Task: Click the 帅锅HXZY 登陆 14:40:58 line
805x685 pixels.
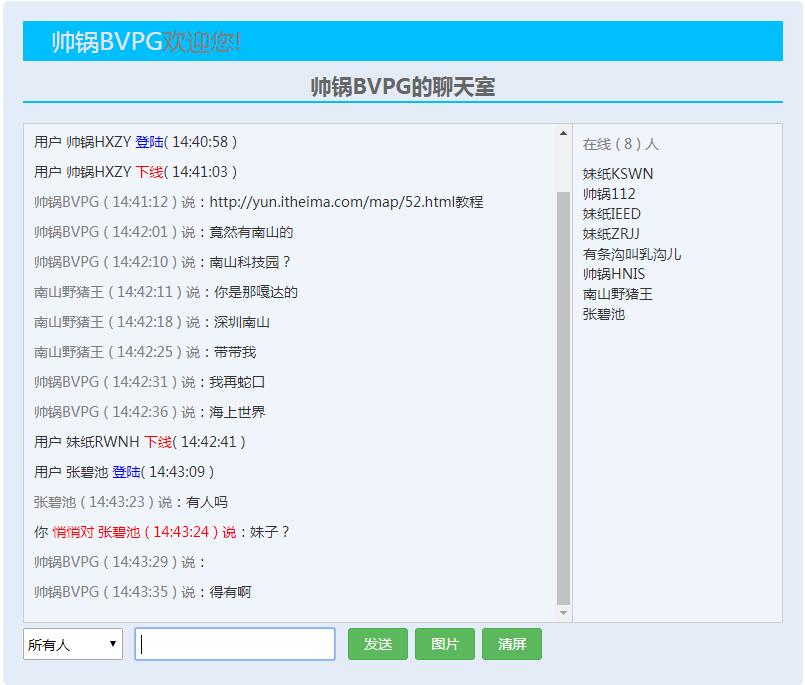Action: 136,142
